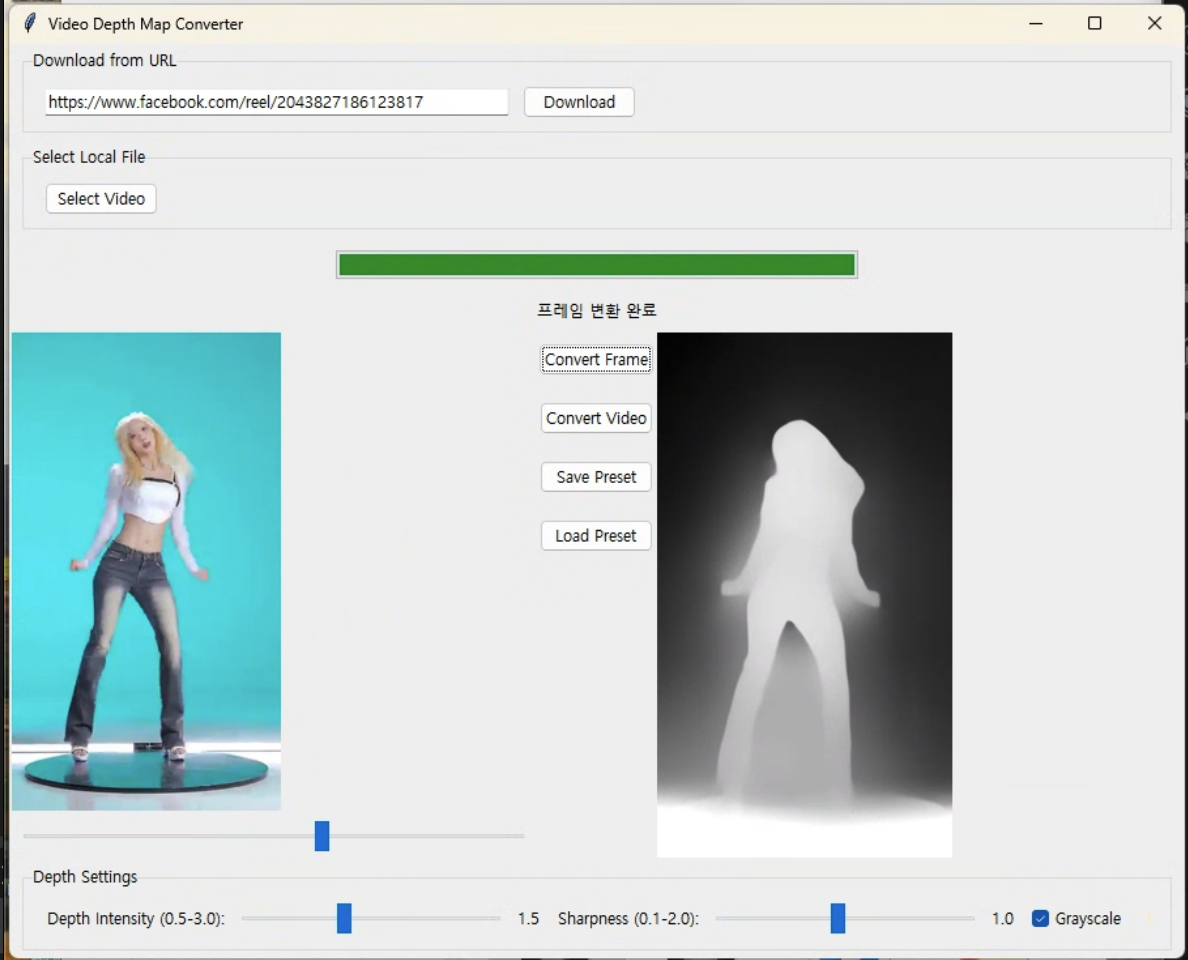Viewport: 1188px width, 960px height.
Task: Open the Select Video file picker
Action: pyautogui.click(x=101, y=199)
